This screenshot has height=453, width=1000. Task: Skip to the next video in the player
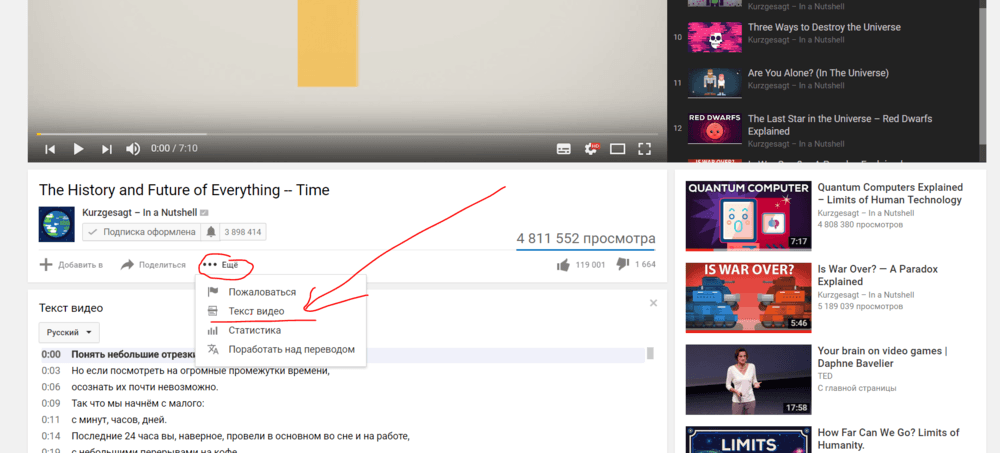coord(107,149)
